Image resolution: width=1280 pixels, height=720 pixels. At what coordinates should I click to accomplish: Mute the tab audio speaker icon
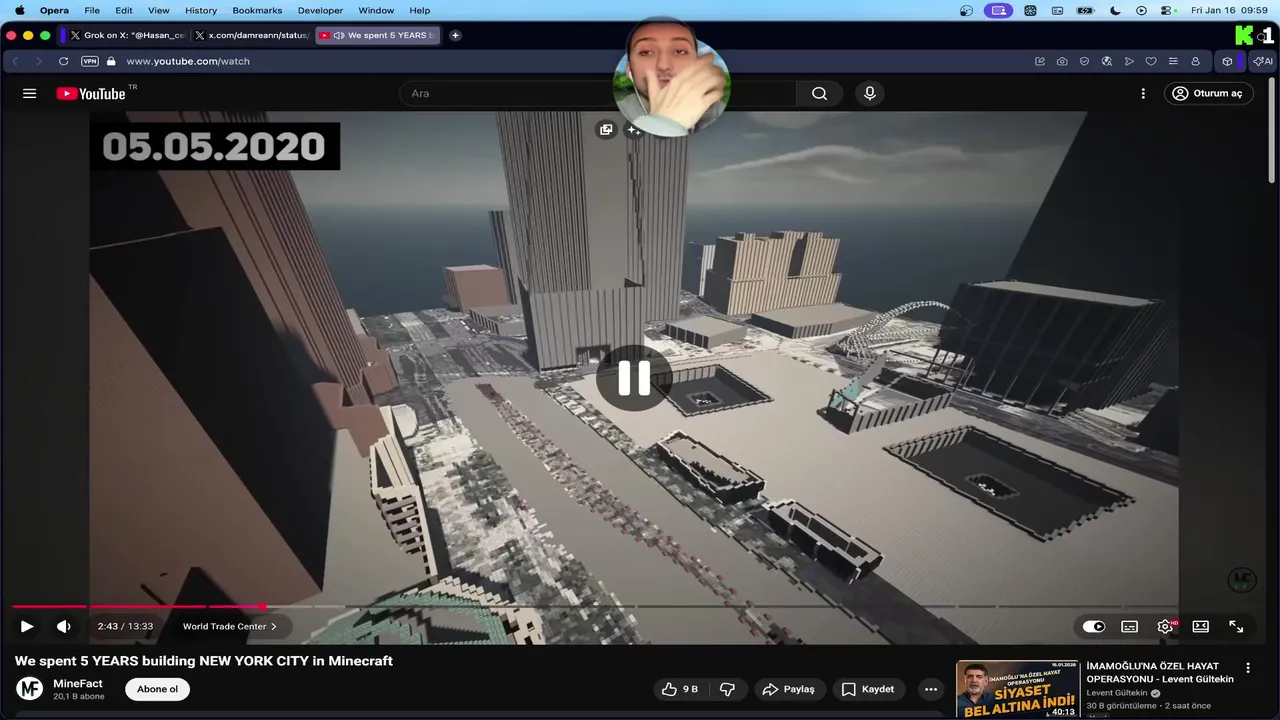(339, 35)
